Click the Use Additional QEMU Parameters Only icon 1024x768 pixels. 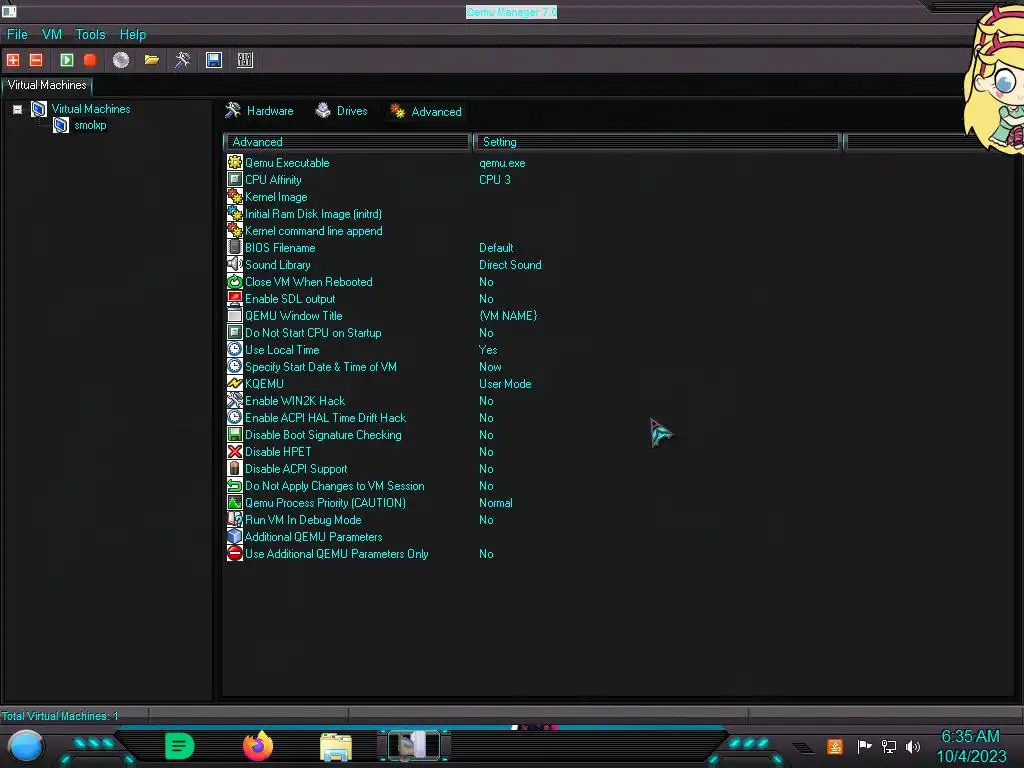[234, 553]
